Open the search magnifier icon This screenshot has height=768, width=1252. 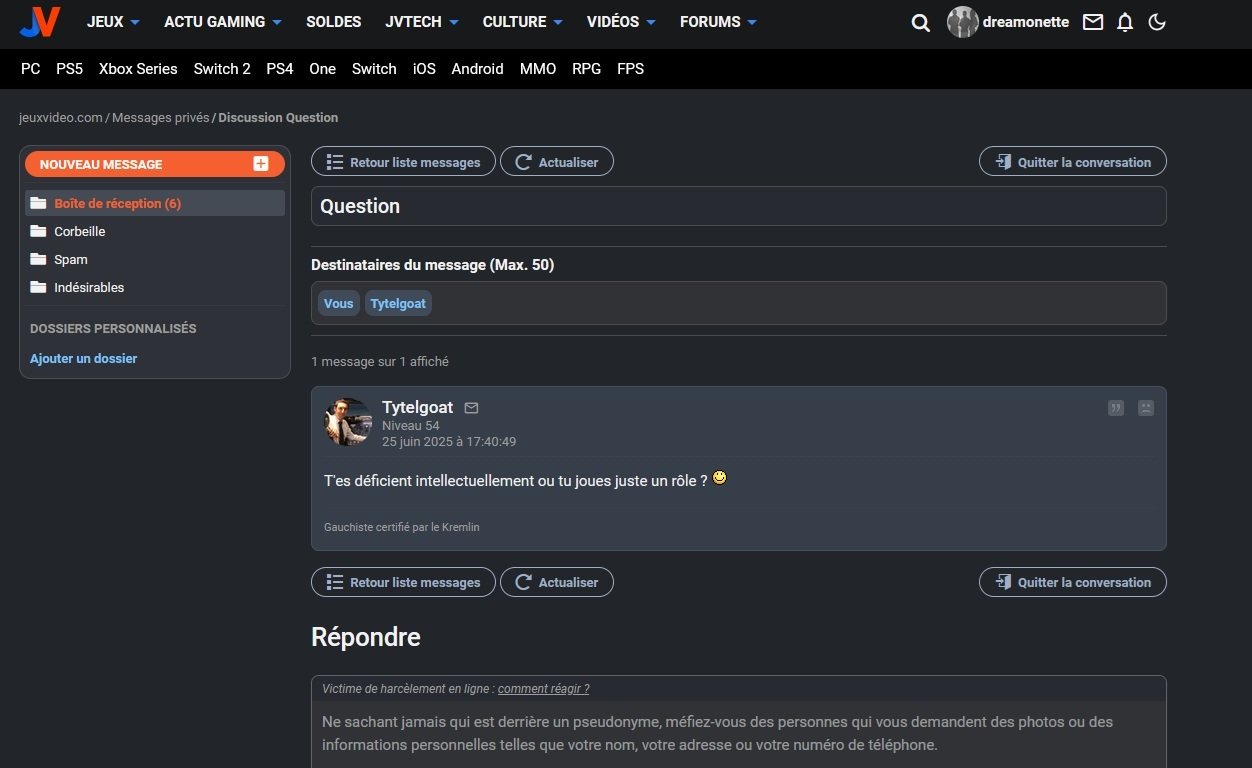[921, 22]
